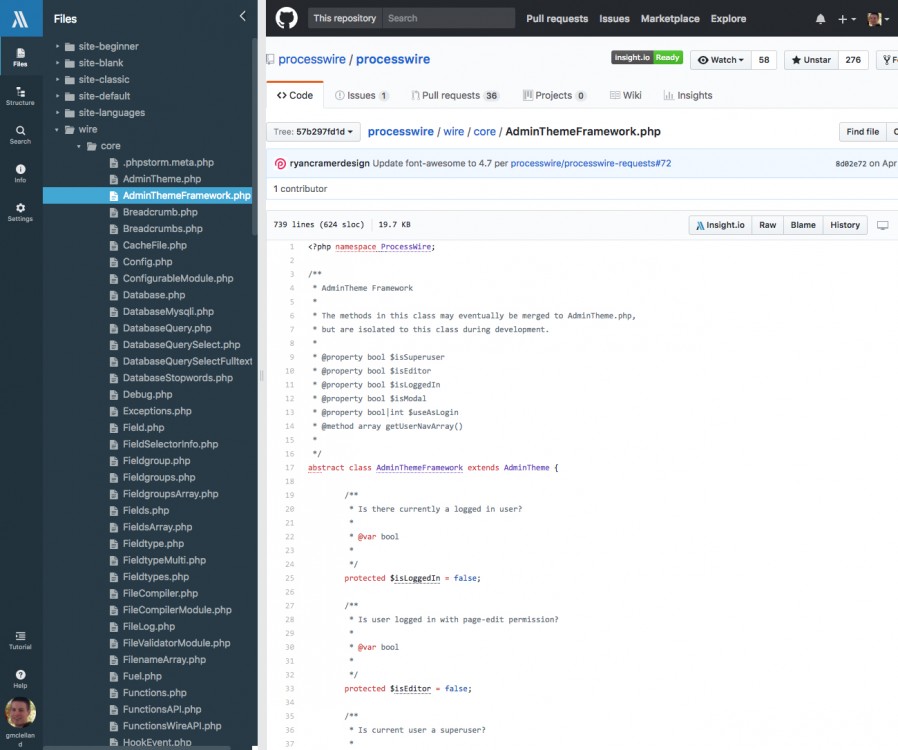The width and height of the screenshot is (898, 750).
Task: Open the Tree 57b297fd1d branch dropdown
Action: 313,132
